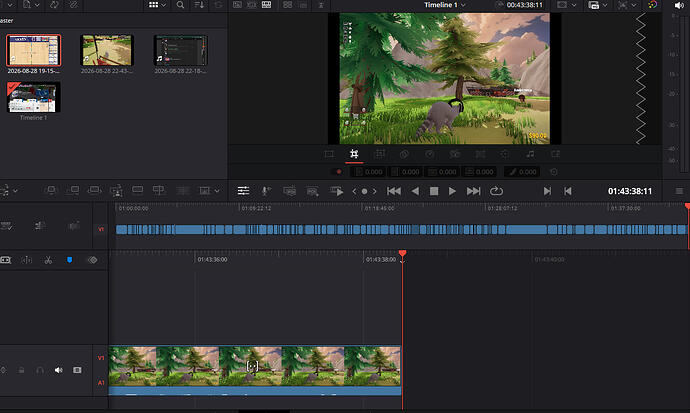Open the Composite tool under the viewer

click(x=404, y=154)
